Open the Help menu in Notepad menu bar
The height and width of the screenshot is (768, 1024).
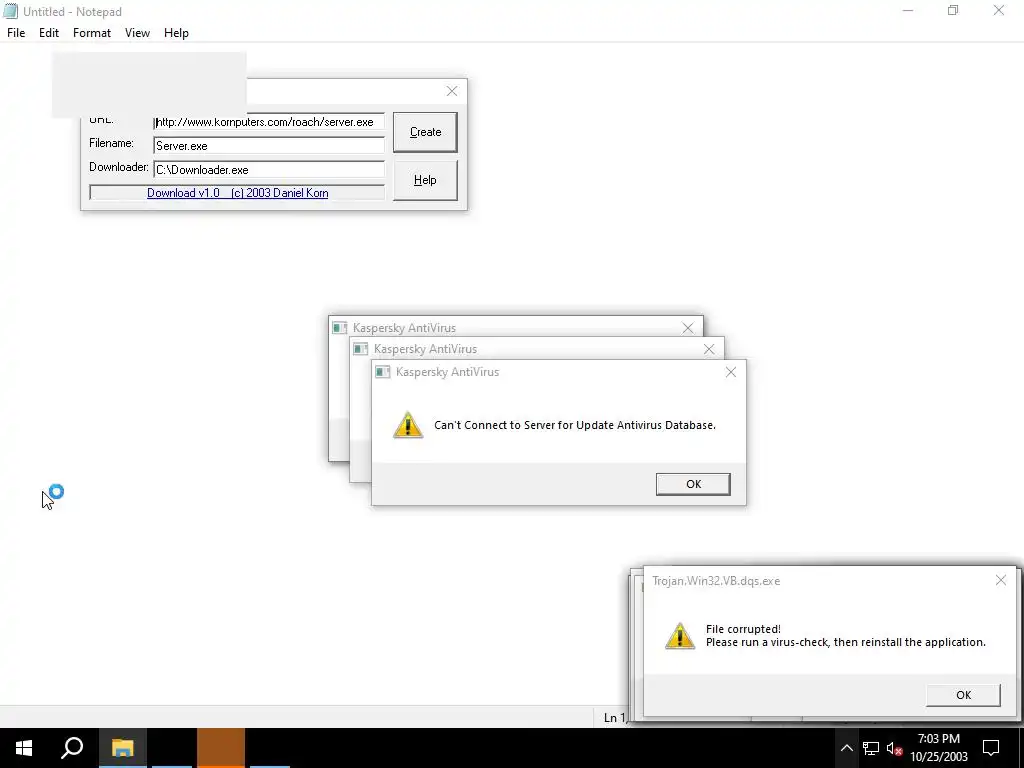(176, 33)
